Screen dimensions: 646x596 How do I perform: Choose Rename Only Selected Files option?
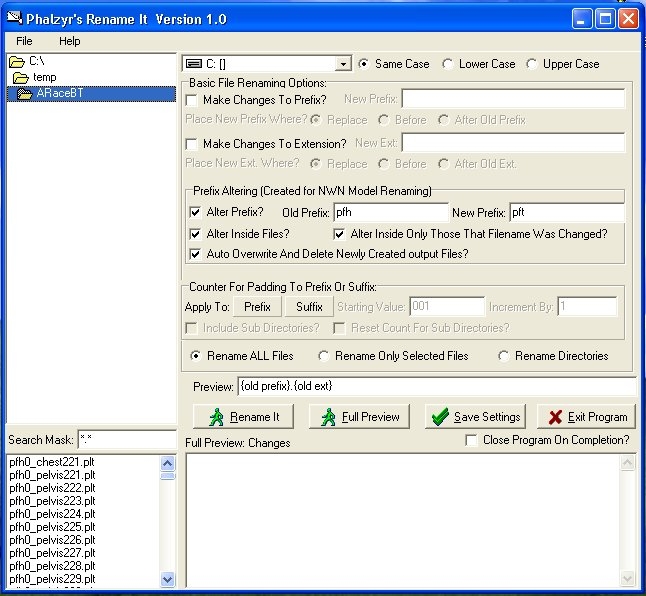324,356
